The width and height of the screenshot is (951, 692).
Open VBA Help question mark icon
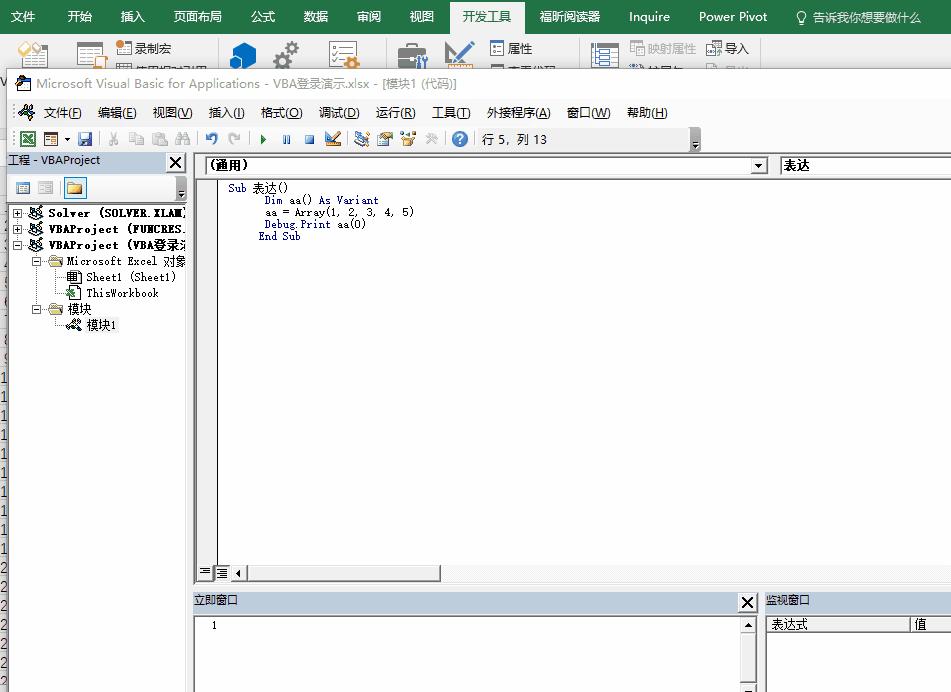(x=459, y=139)
